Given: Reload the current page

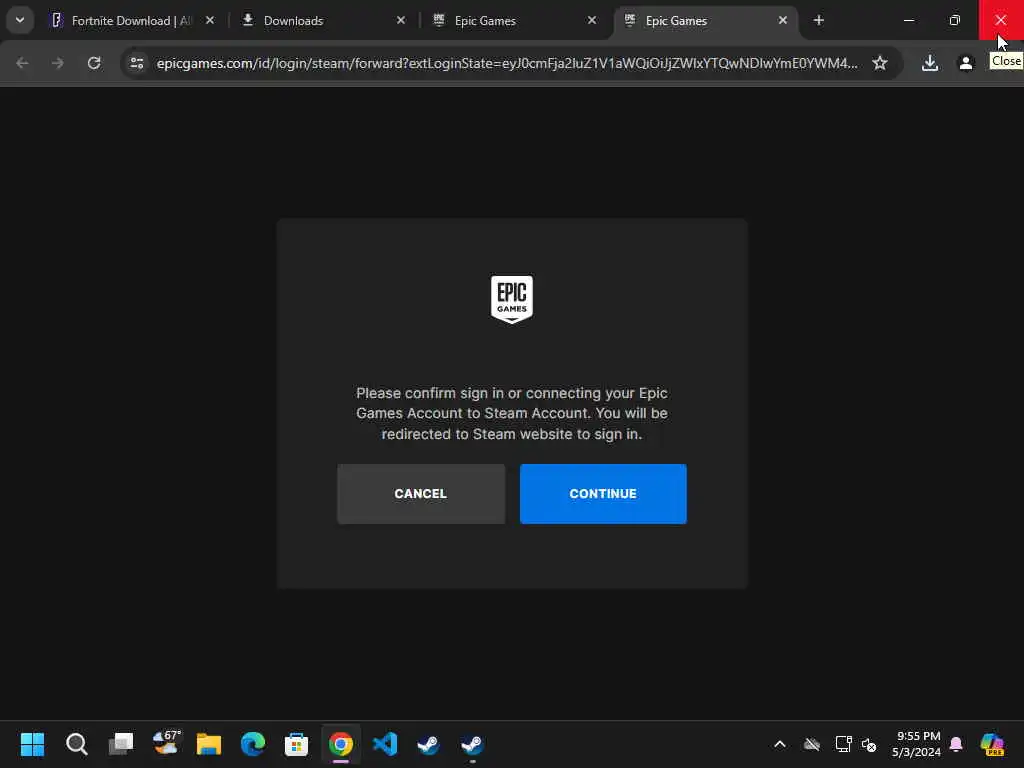Looking at the screenshot, I should [94, 63].
